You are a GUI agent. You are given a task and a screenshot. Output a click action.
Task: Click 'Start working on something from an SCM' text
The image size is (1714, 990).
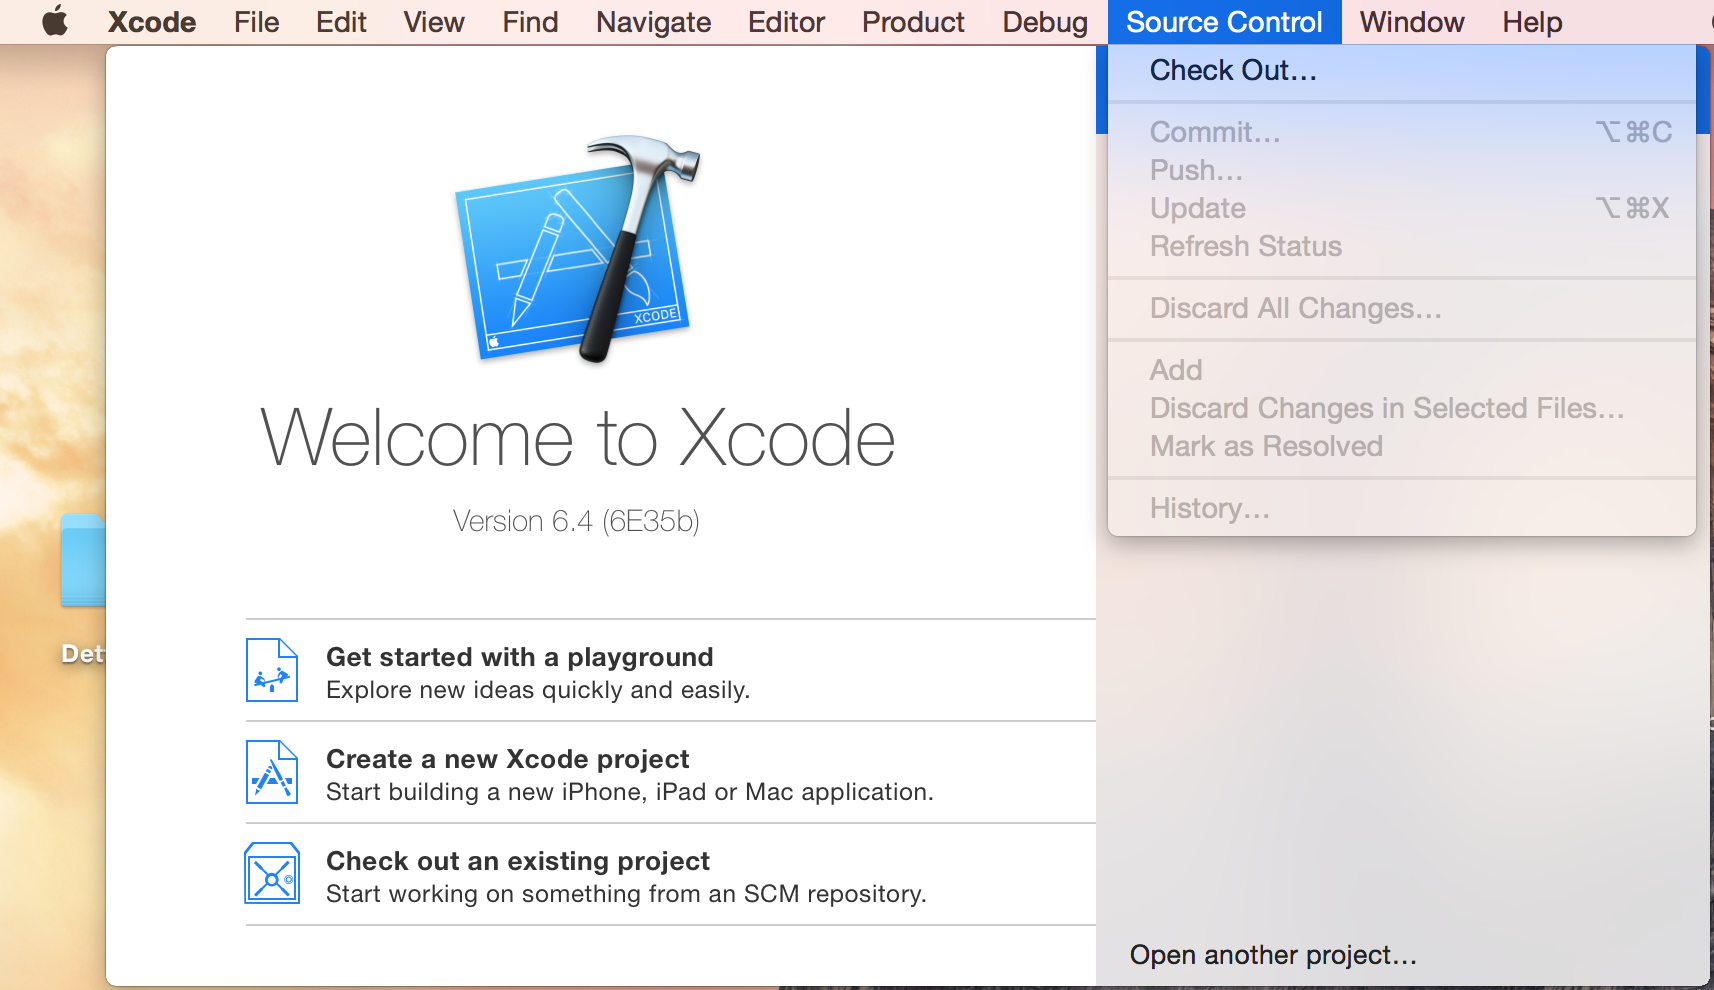(x=626, y=894)
